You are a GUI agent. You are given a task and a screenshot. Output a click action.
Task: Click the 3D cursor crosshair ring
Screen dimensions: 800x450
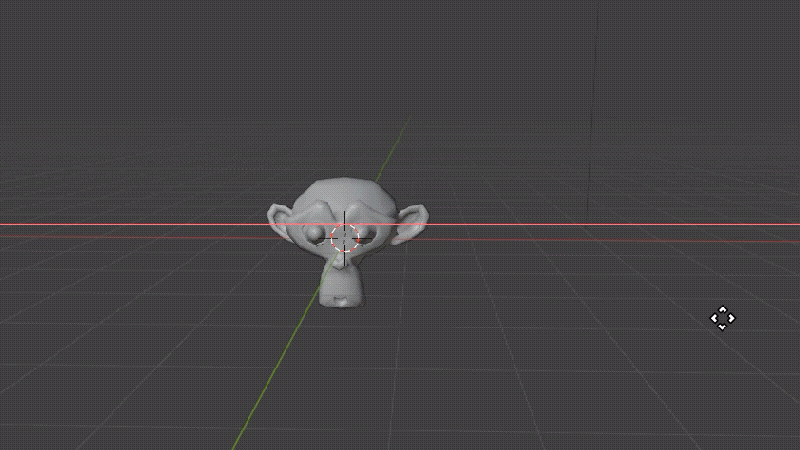tap(345, 238)
